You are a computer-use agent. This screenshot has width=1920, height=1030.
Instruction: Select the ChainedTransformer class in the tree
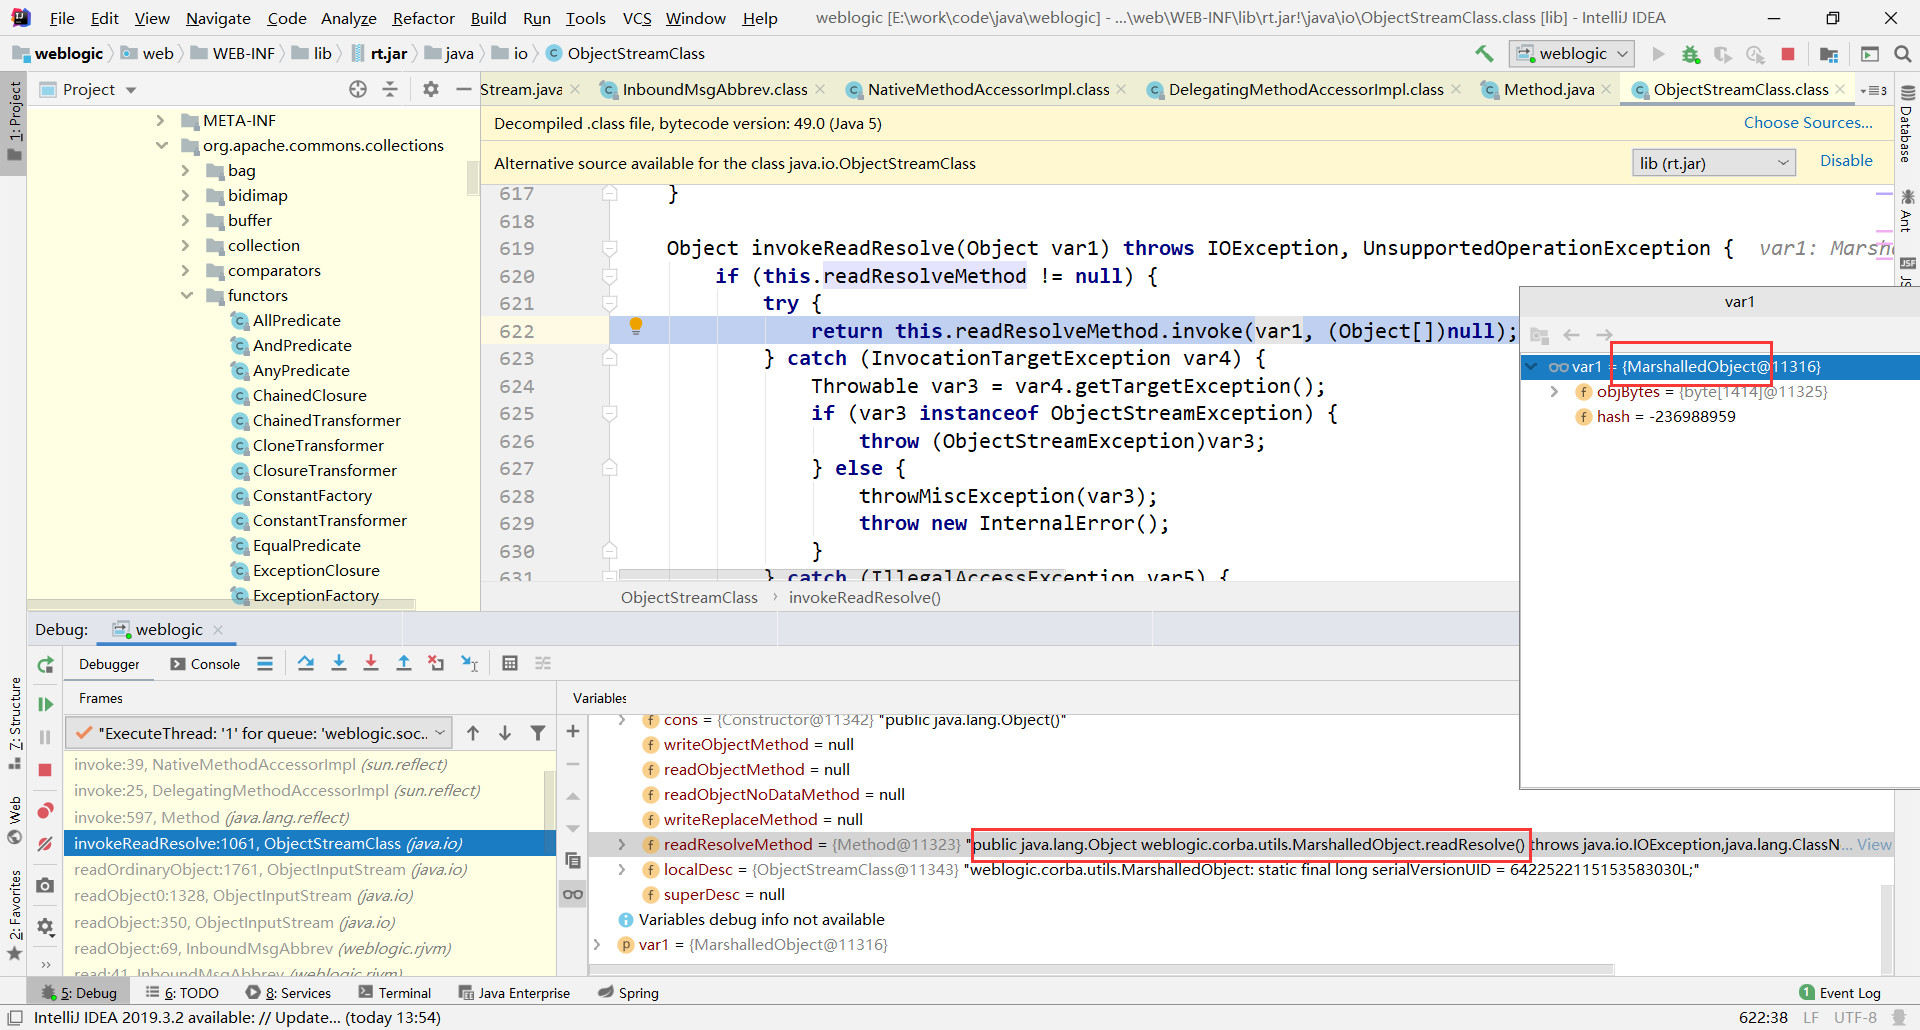pyautogui.click(x=326, y=420)
